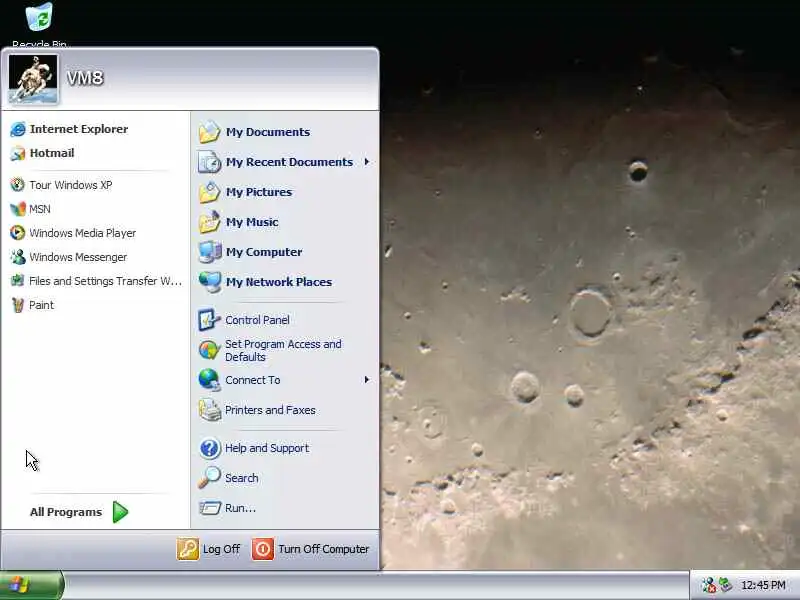Click the My Network Places icon
This screenshot has width=800, height=600.
[x=209, y=282]
